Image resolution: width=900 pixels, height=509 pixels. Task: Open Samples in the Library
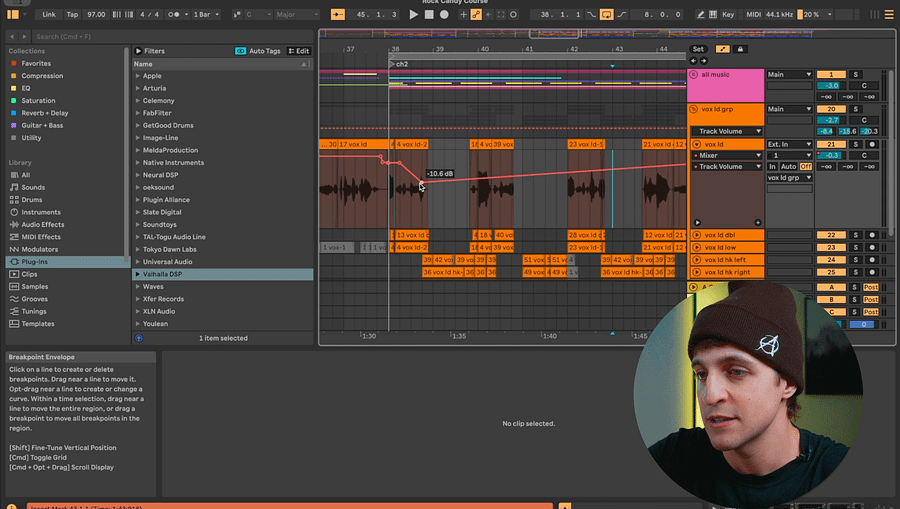pyautogui.click(x=34, y=286)
